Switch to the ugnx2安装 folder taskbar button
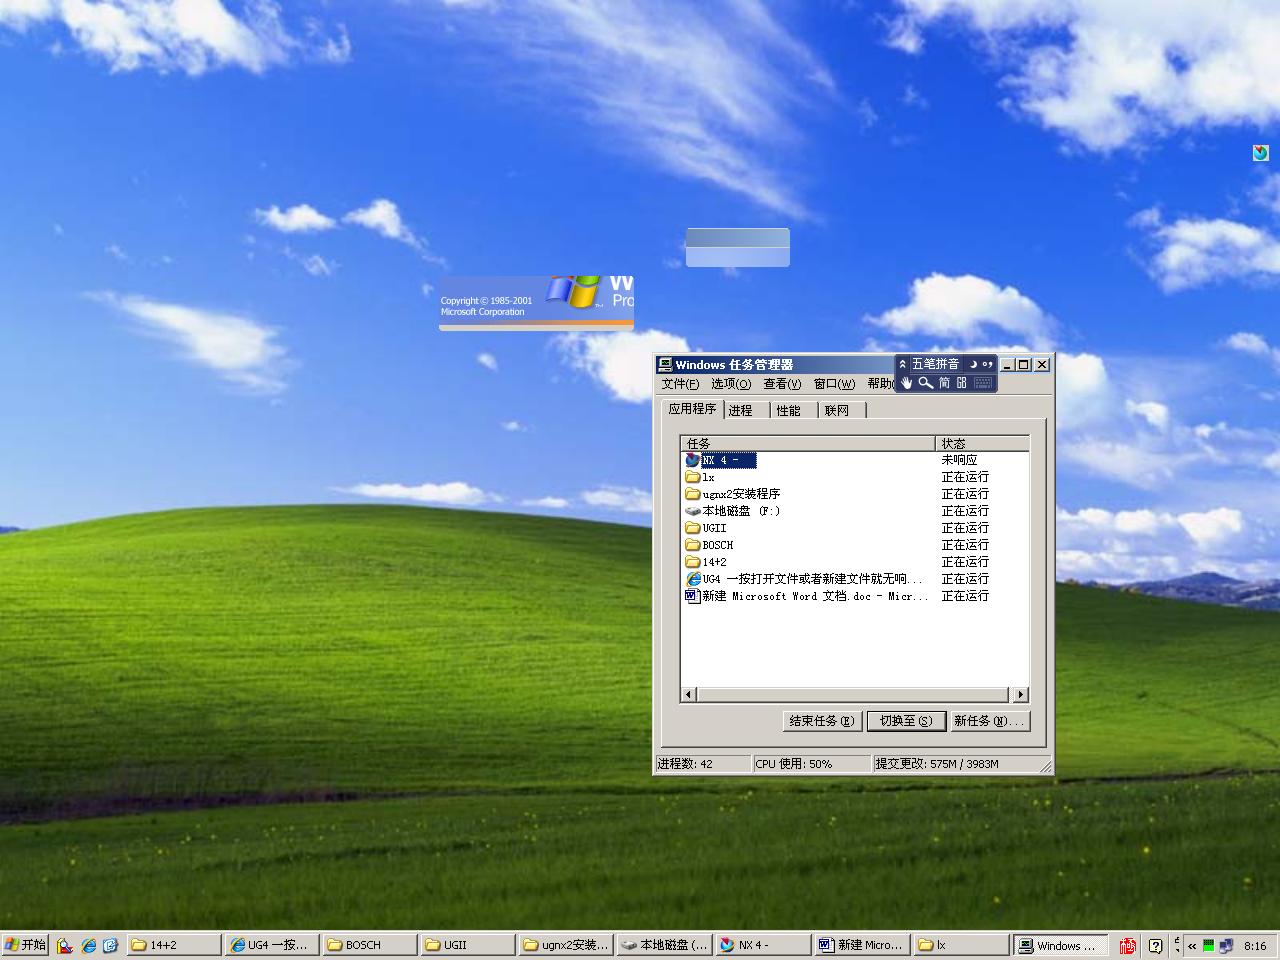The height and width of the screenshot is (960, 1280). pyautogui.click(x=566, y=945)
